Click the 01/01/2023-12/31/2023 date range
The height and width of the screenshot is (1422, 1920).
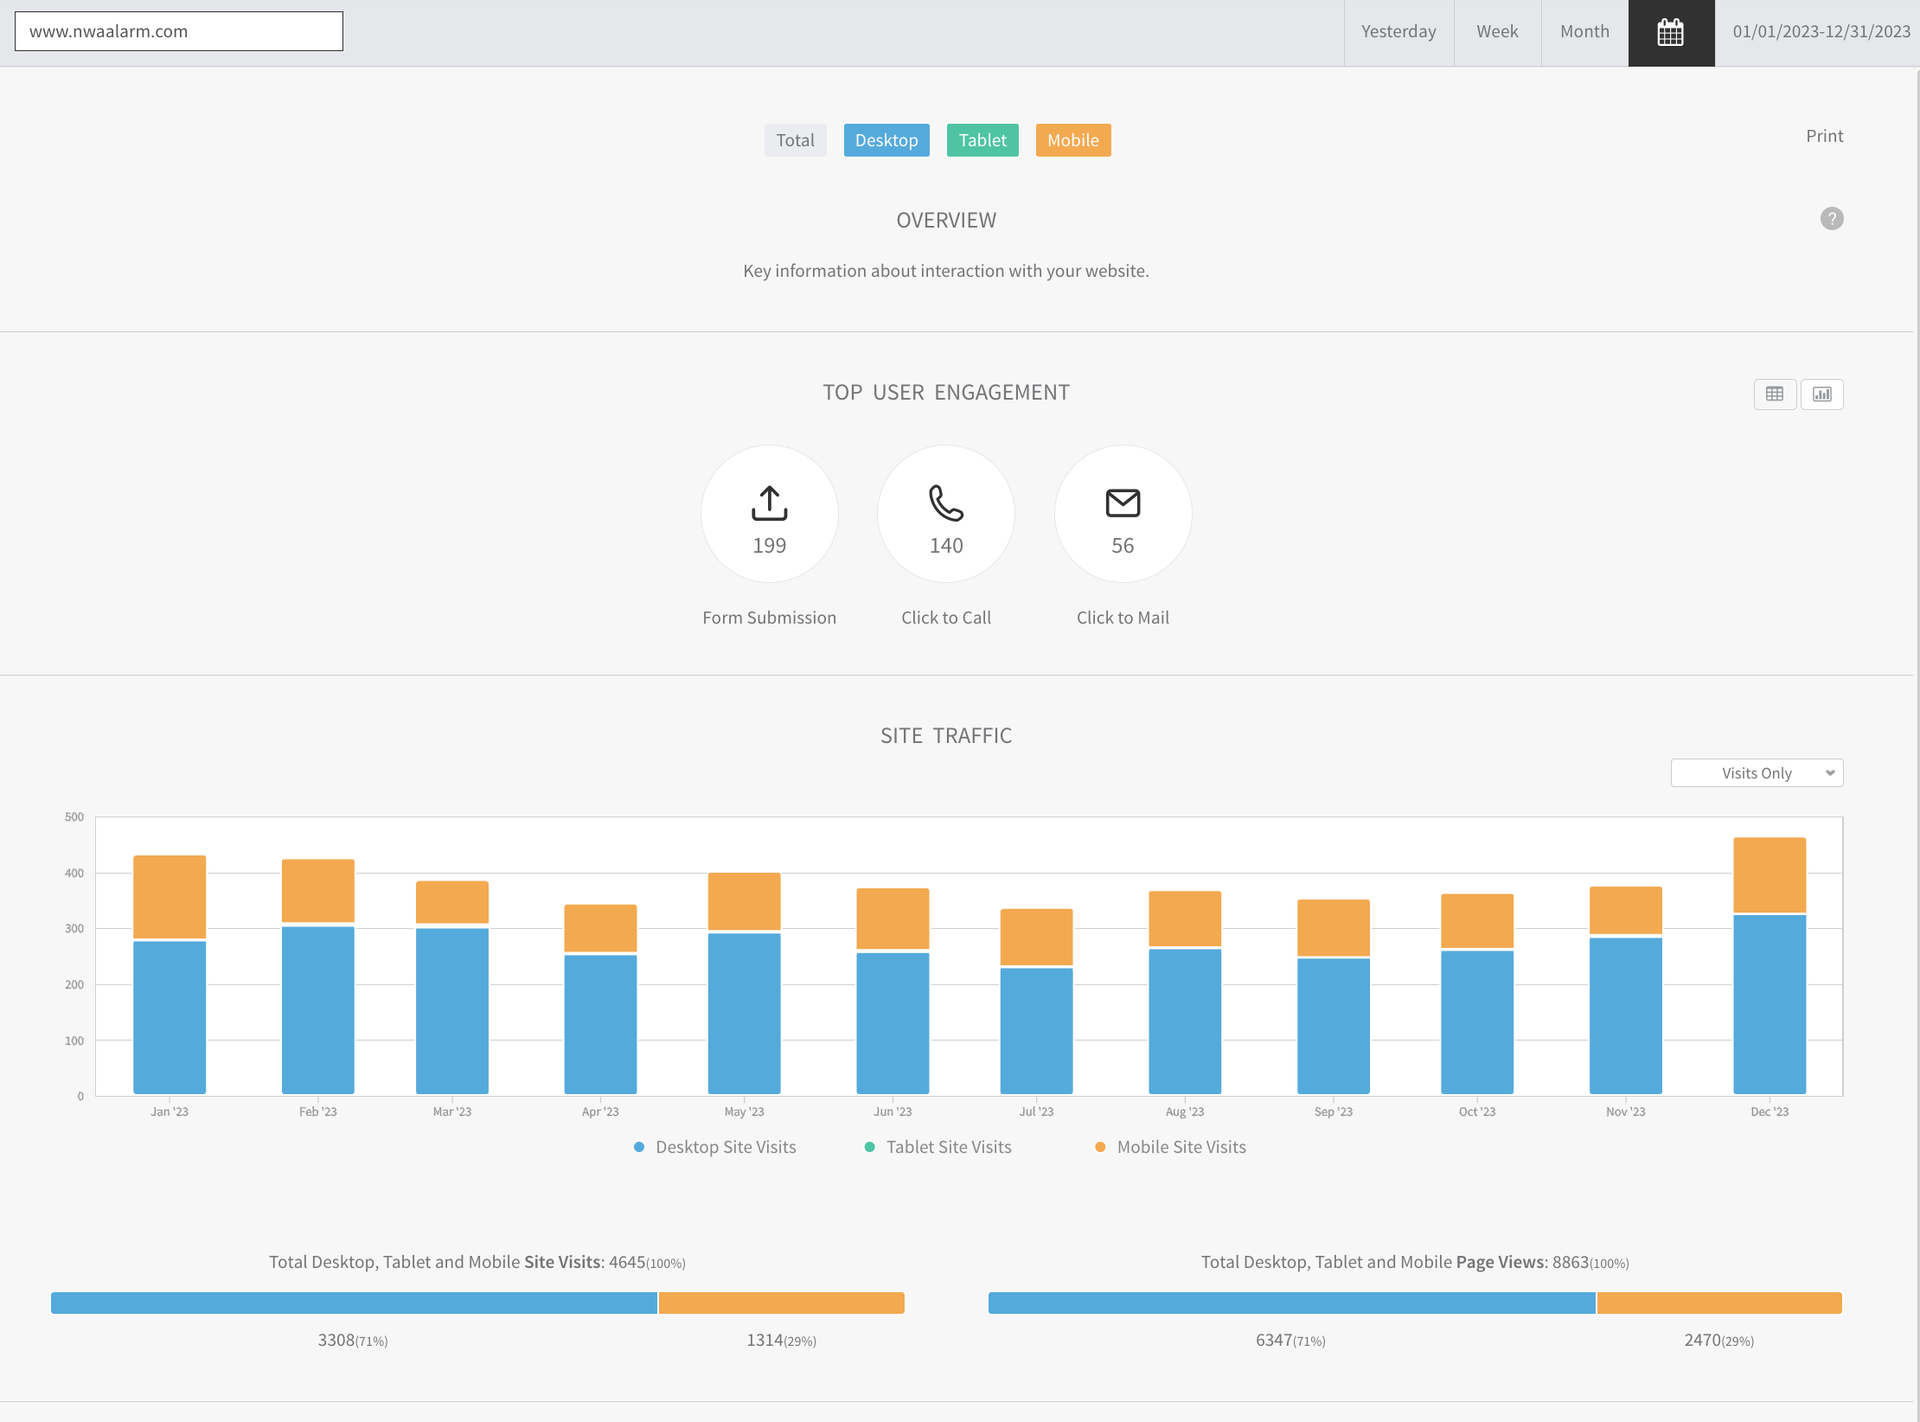click(x=1821, y=32)
